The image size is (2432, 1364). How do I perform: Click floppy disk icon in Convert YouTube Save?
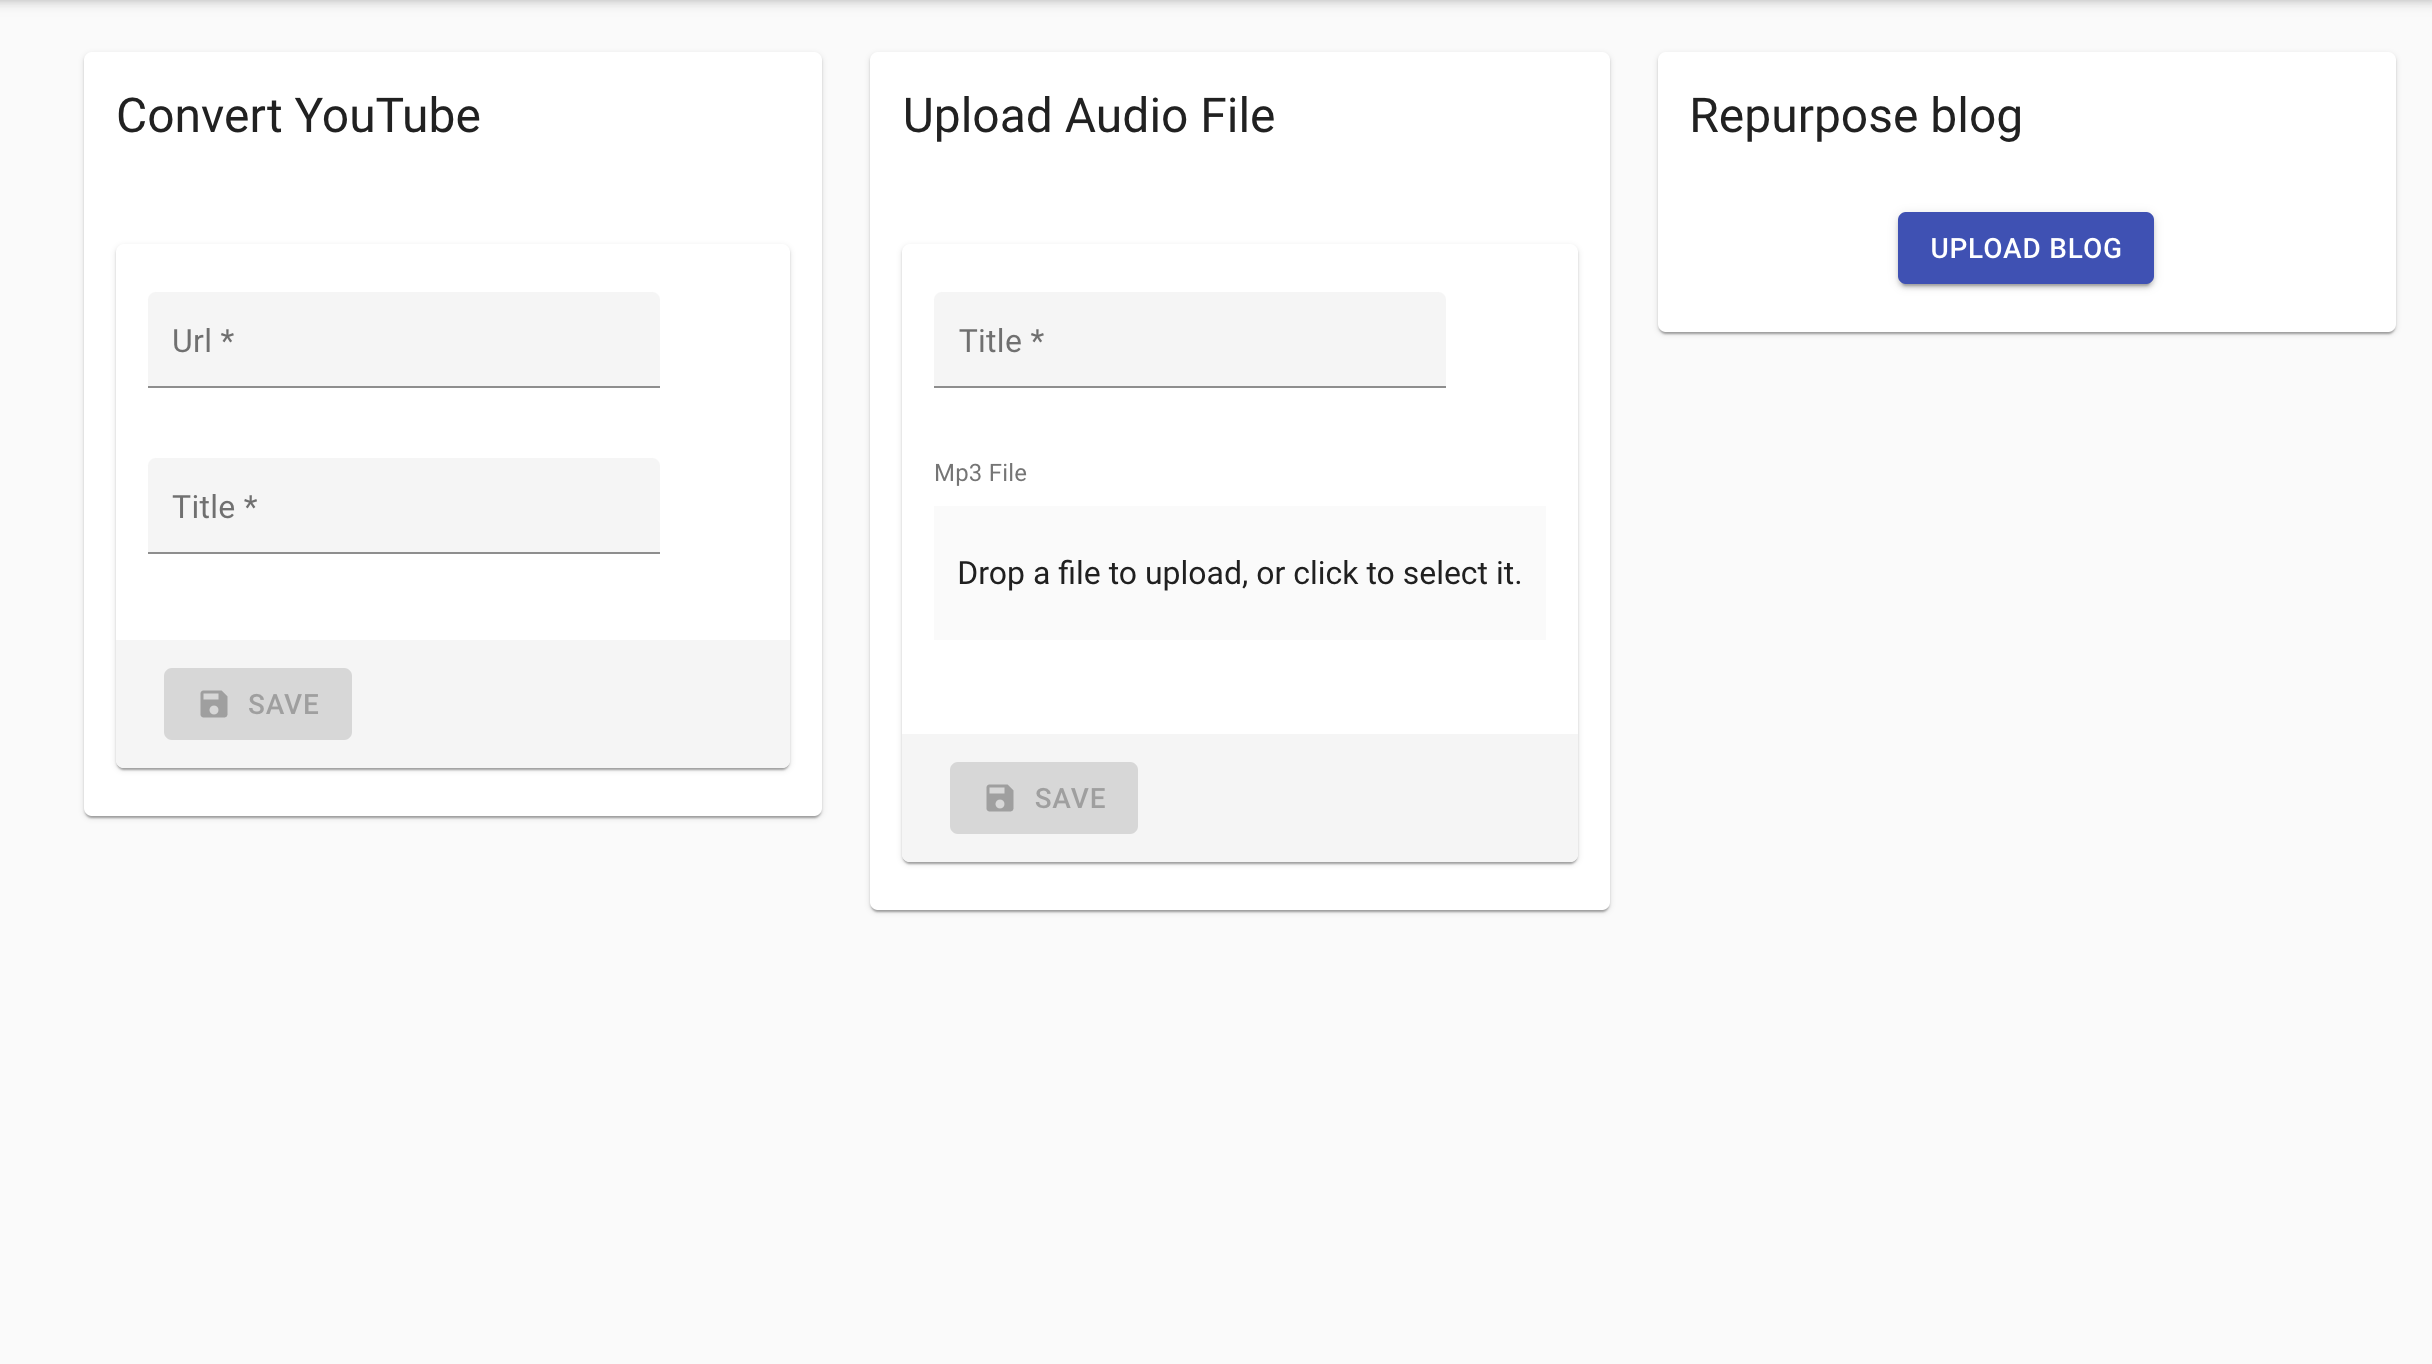(213, 704)
